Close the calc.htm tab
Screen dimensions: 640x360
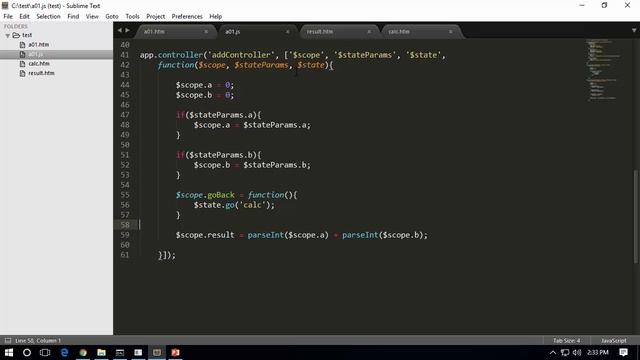(451, 31)
